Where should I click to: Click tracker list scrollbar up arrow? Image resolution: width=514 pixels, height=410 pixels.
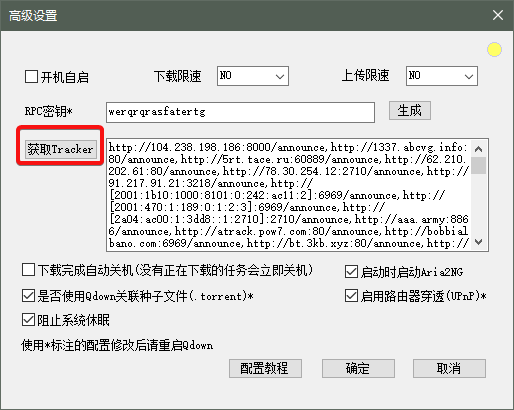pyautogui.click(x=479, y=149)
